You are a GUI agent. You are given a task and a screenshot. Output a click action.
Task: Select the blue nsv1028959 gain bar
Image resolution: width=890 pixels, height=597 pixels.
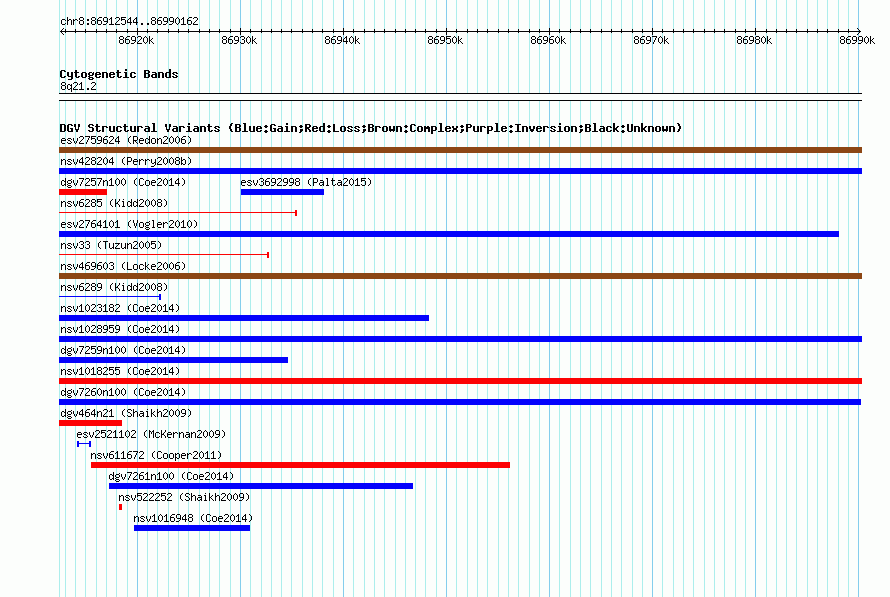click(460, 339)
